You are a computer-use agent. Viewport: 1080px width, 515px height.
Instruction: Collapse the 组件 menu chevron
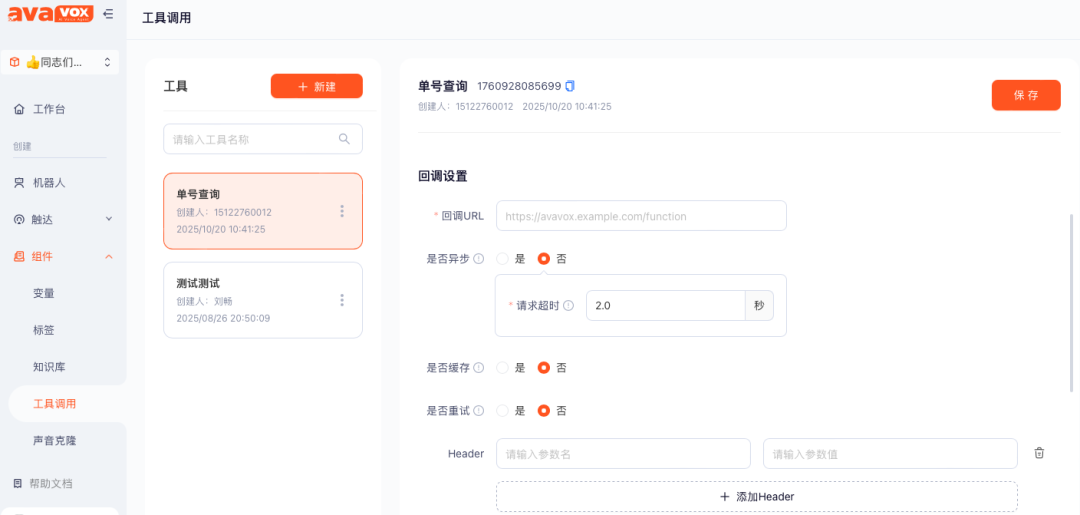(x=108, y=256)
